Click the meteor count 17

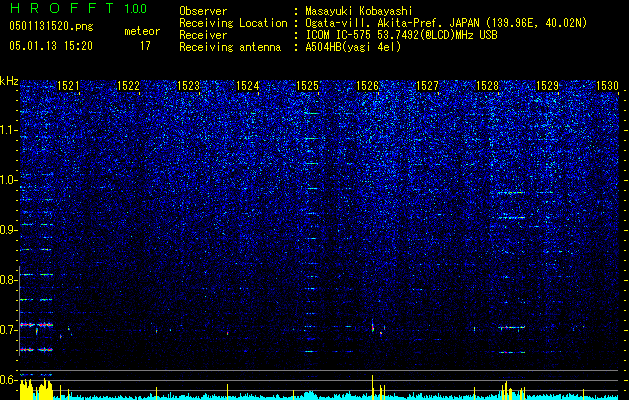click(145, 46)
